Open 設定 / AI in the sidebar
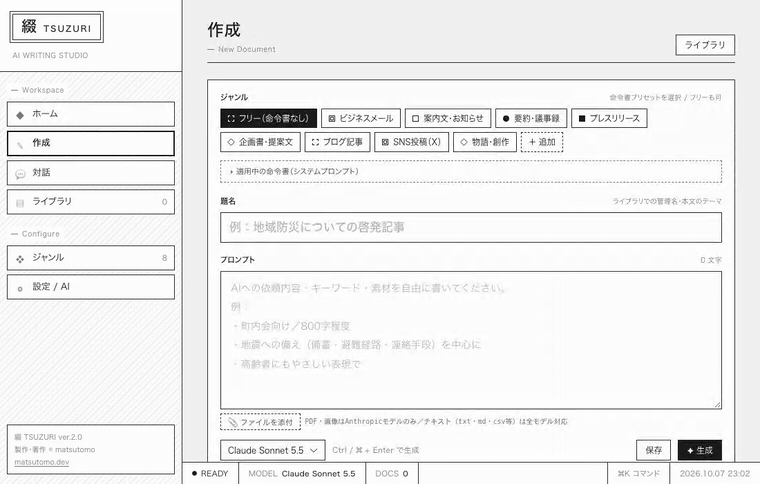This screenshot has width=760, height=484. click(91, 287)
